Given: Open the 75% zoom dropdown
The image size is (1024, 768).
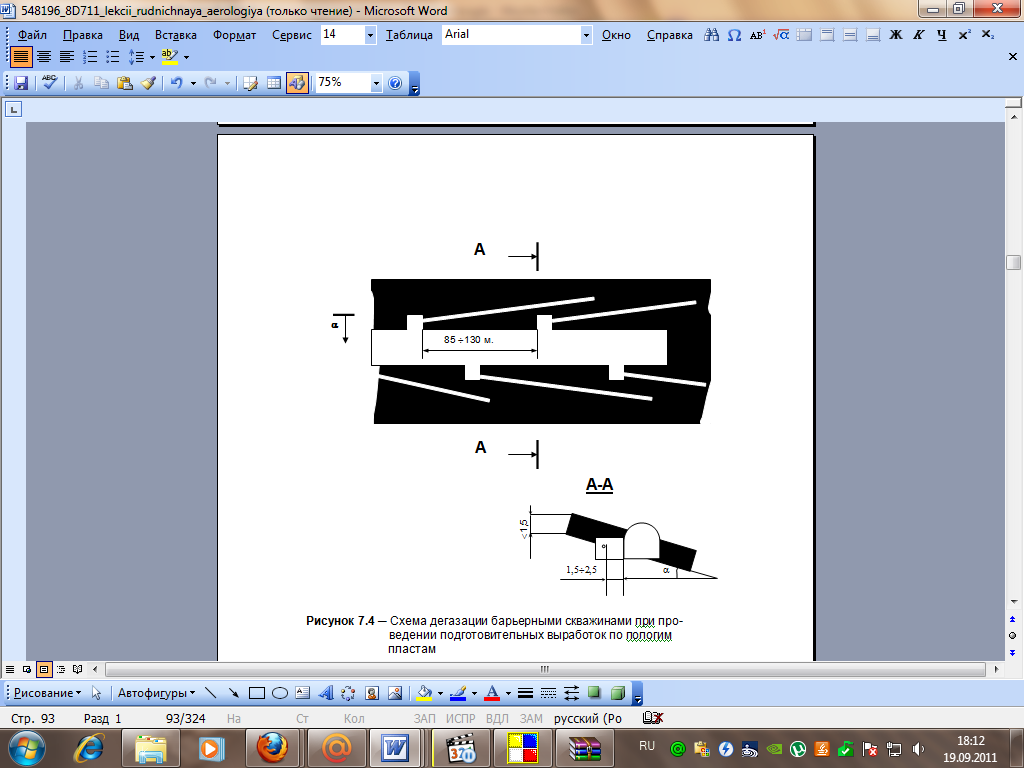Looking at the screenshot, I should 376,83.
